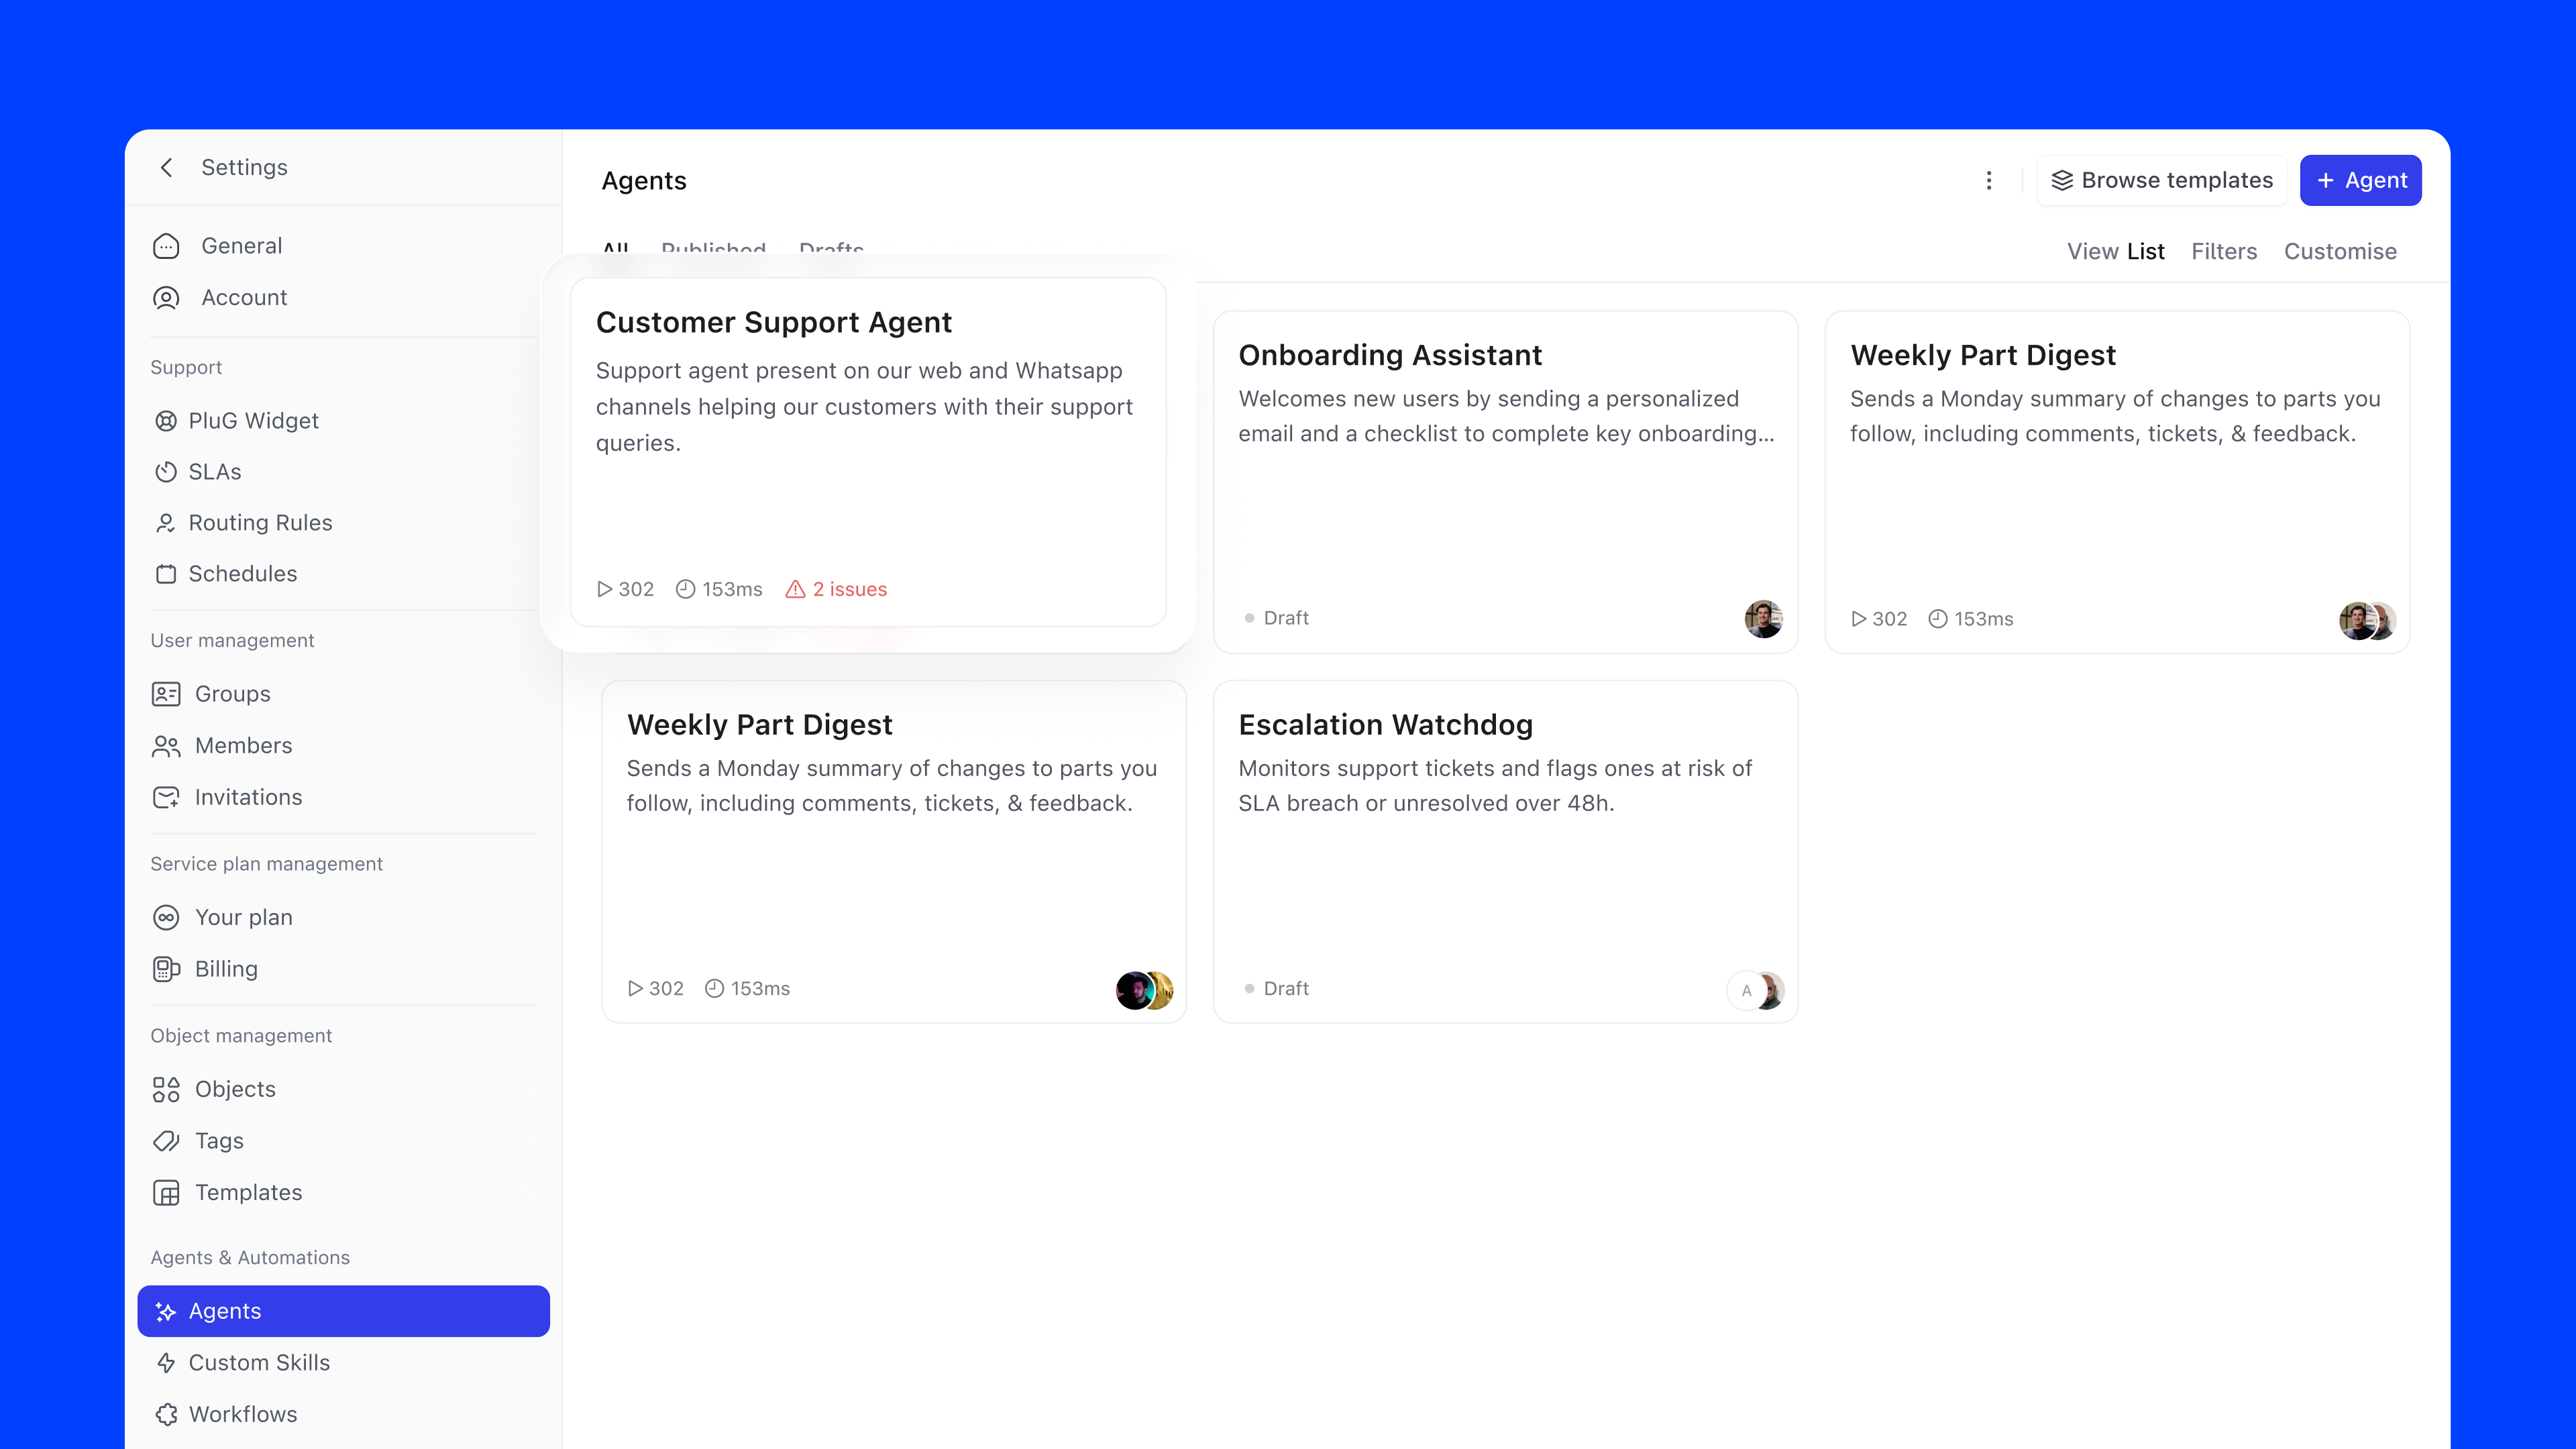Click avatars on top-right Weekly Part Digest card
The height and width of the screenshot is (1449, 2576).
(2367, 621)
